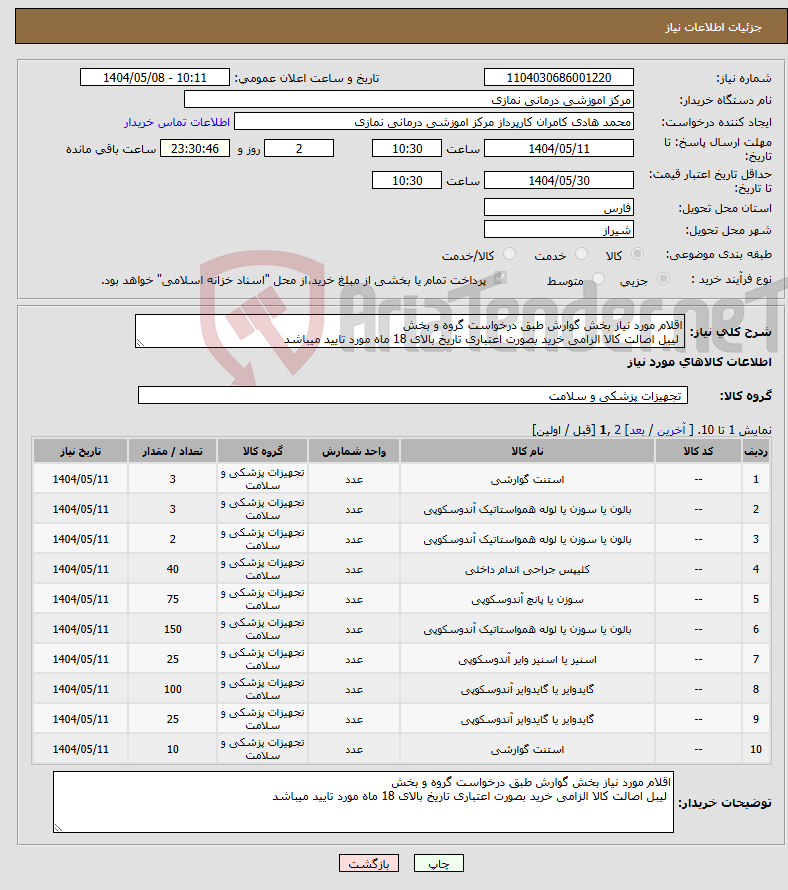Click the response deadline time 10:30 field
This screenshot has height=890, width=788.
pyautogui.click(x=406, y=149)
